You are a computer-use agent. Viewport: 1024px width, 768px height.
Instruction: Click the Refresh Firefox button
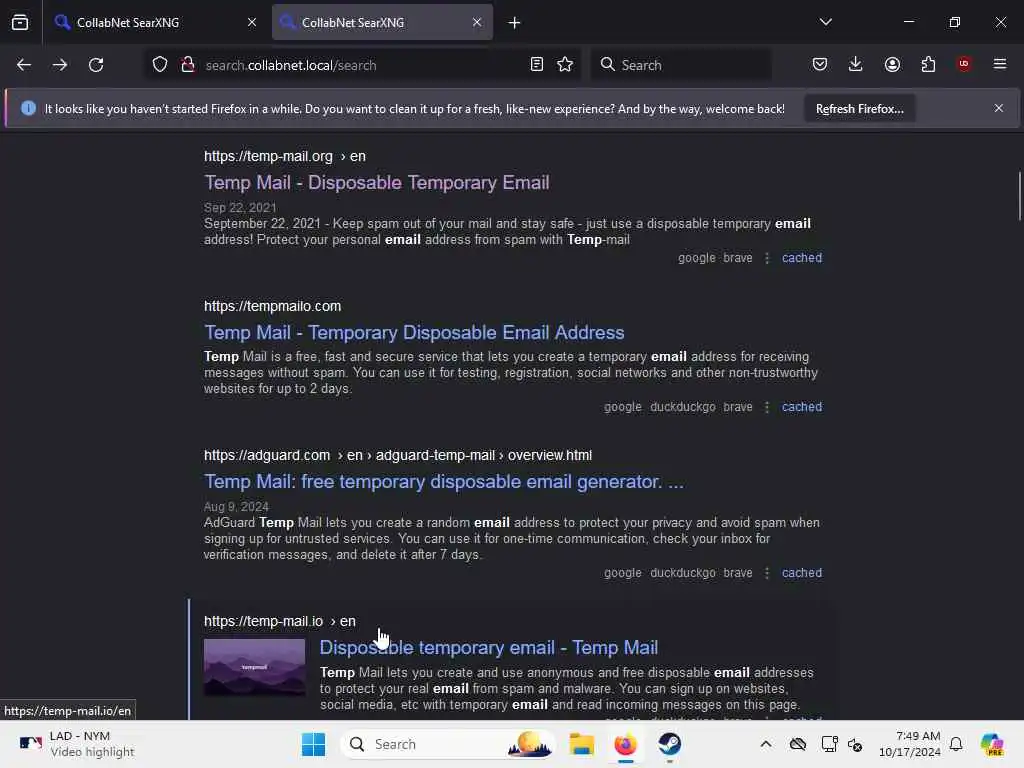click(859, 108)
